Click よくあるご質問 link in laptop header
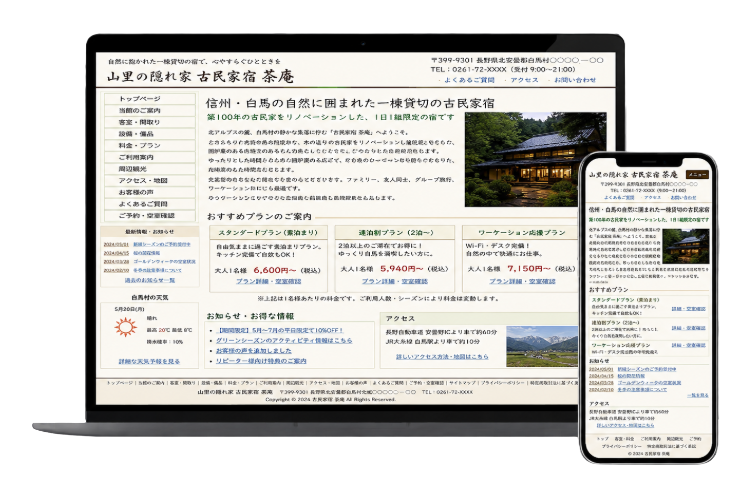Image resolution: width=752 pixels, height=497 pixels. (x=469, y=80)
